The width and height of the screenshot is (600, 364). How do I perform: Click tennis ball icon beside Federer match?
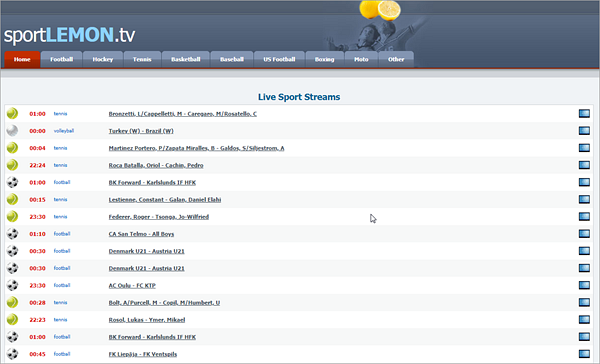[x=12, y=217]
